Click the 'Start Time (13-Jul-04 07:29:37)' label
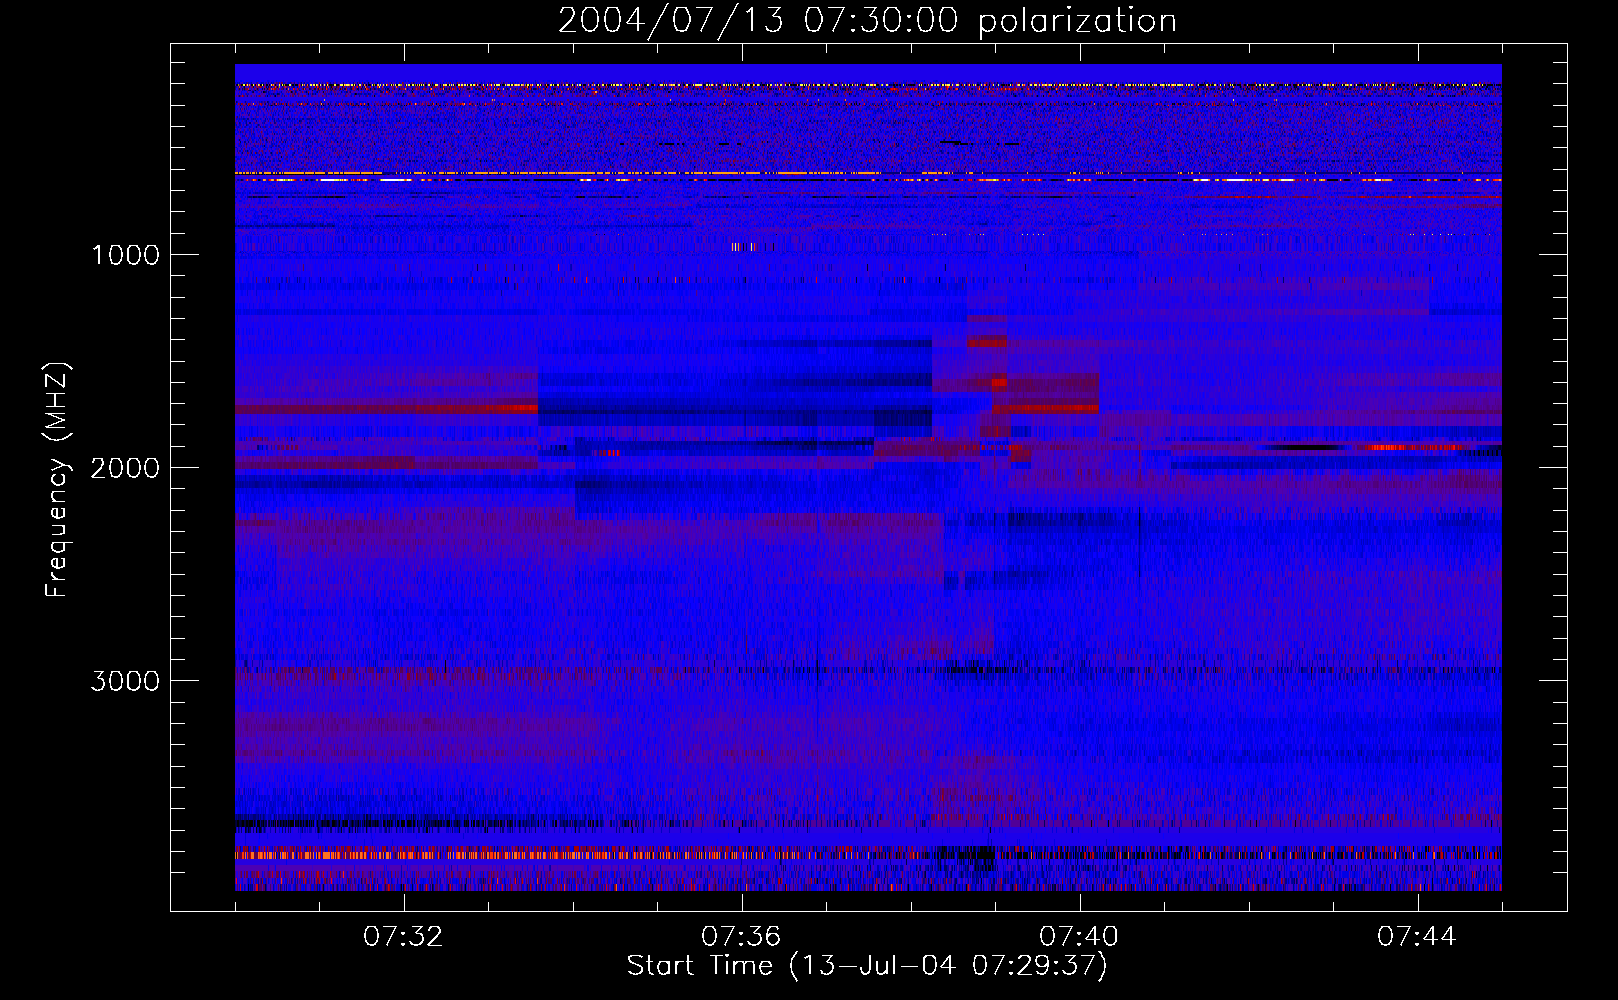This screenshot has height=1000, width=1618. pos(867,966)
